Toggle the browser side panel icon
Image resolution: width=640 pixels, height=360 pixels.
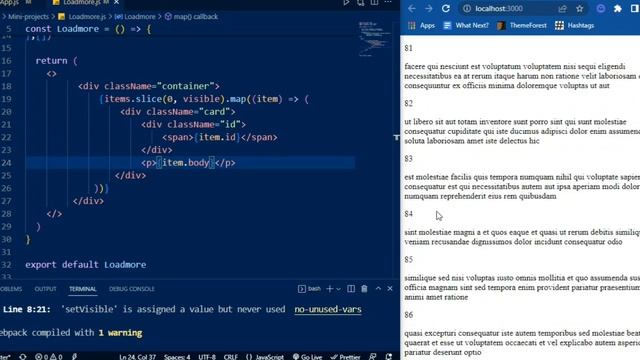pyautogui.click(x=635, y=9)
